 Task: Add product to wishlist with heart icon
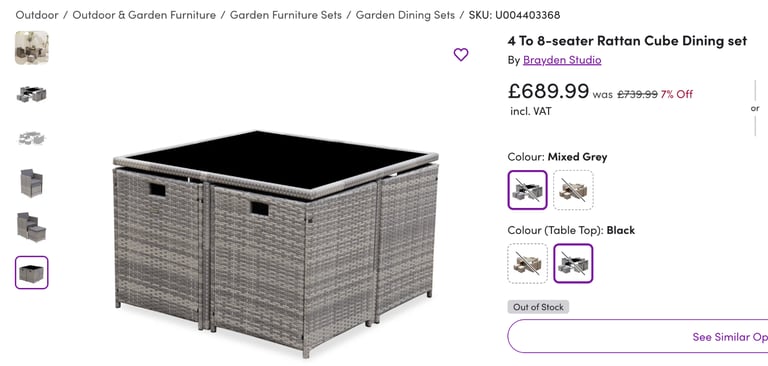click(460, 54)
